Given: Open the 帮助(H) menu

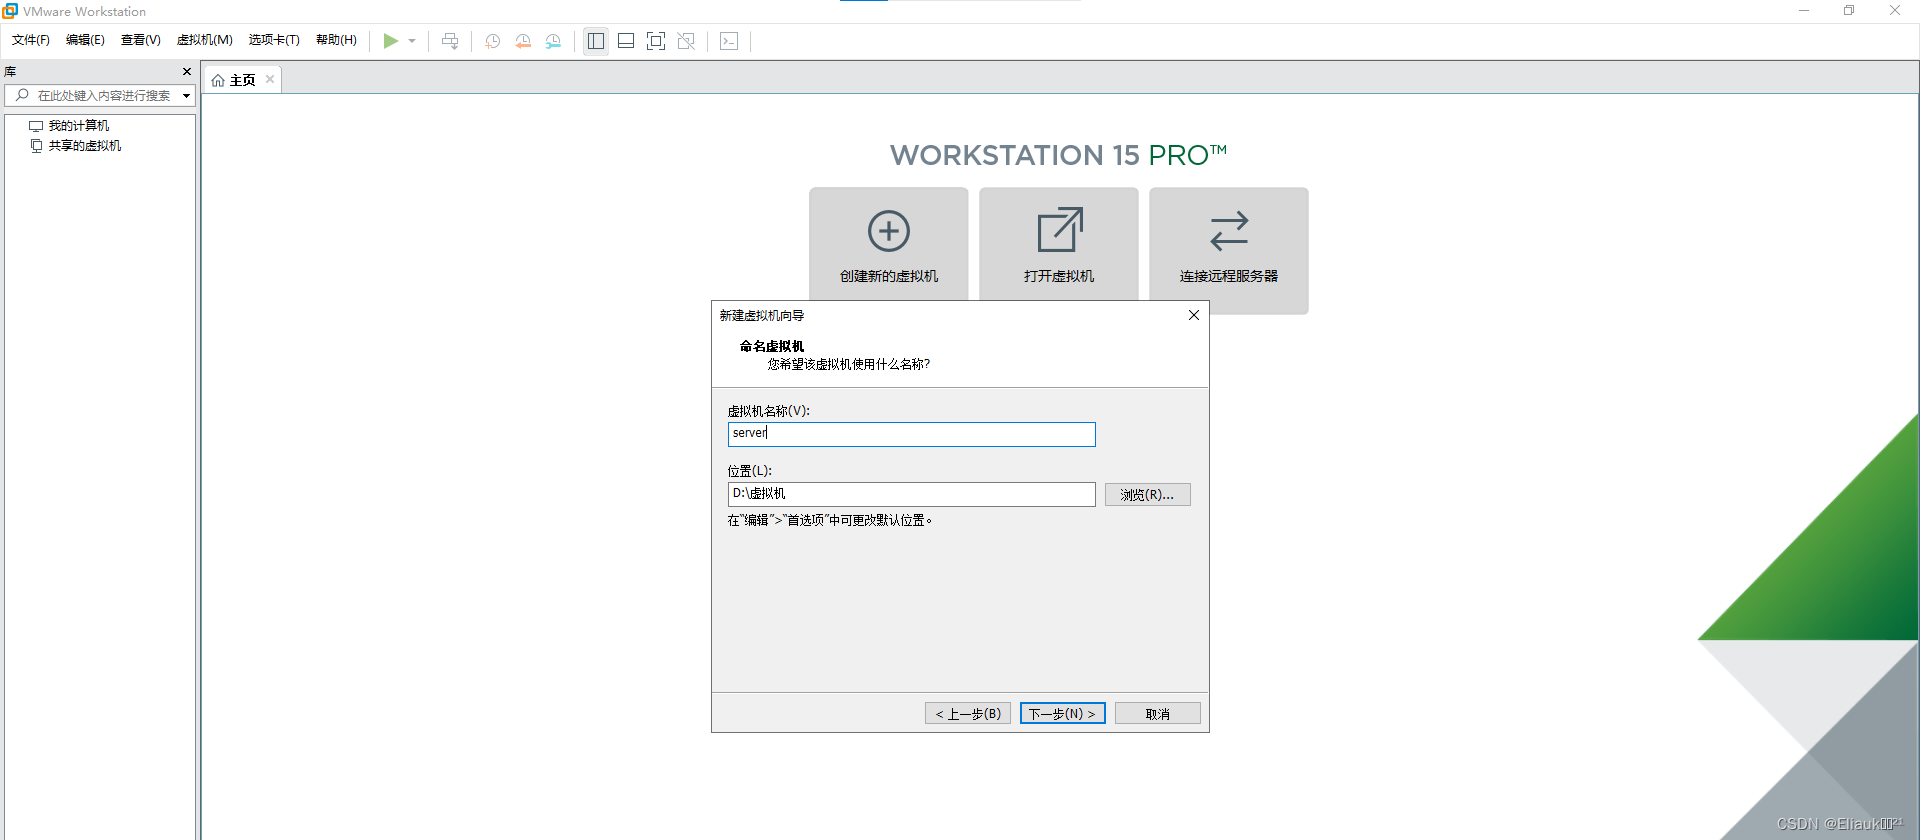Looking at the screenshot, I should [336, 40].
